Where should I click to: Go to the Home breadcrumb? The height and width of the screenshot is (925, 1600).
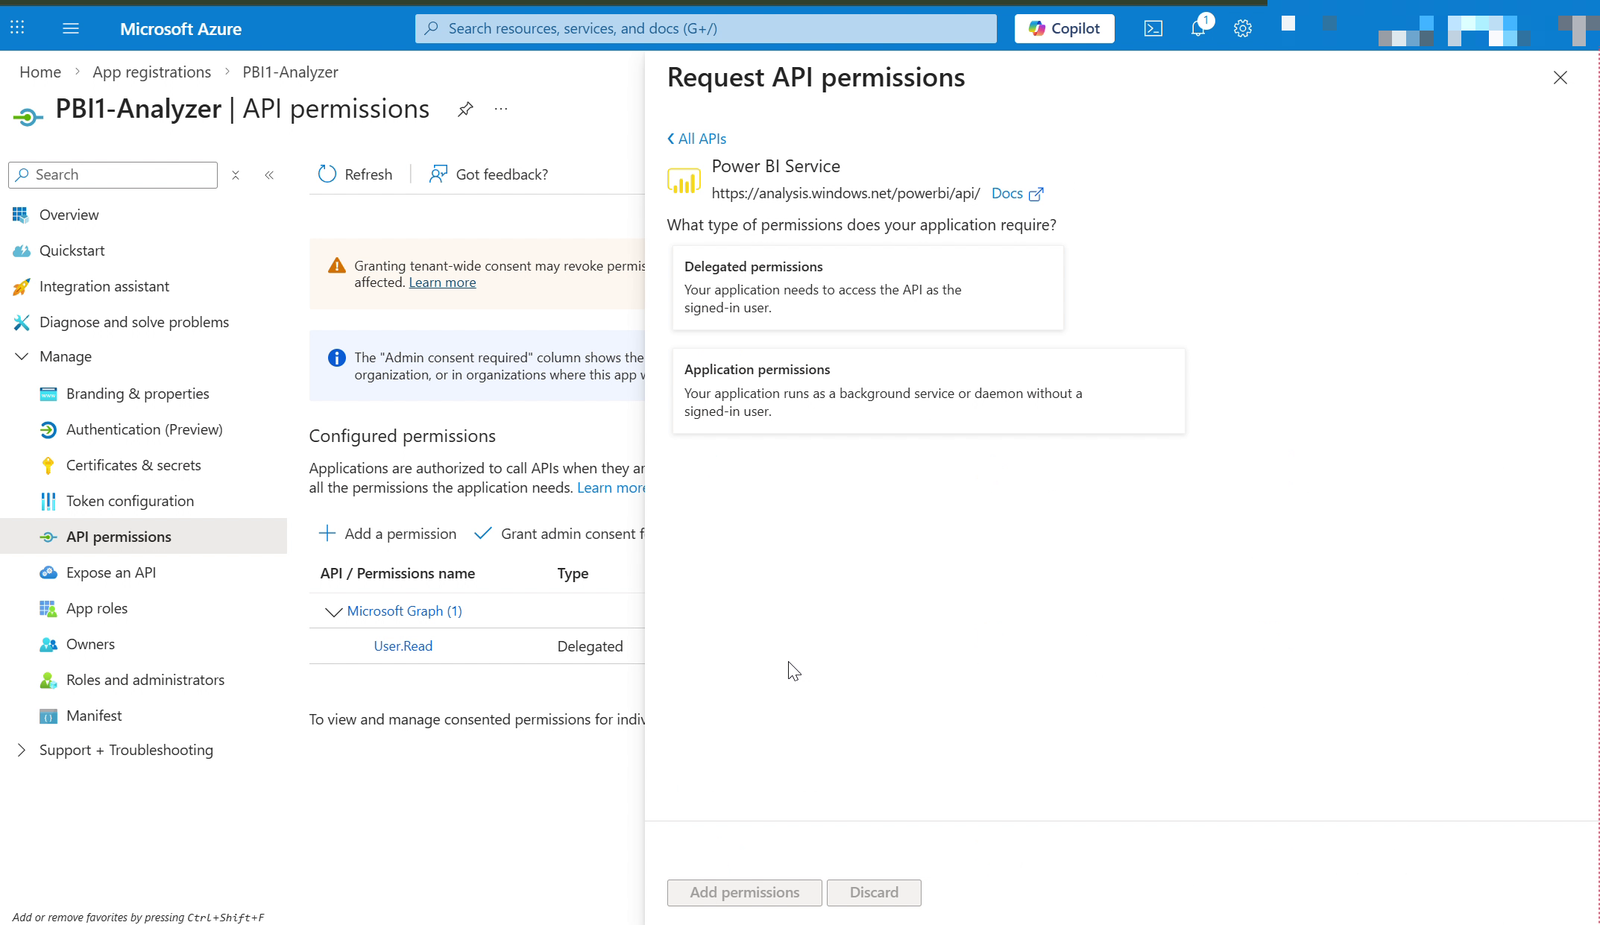point(40,72)
